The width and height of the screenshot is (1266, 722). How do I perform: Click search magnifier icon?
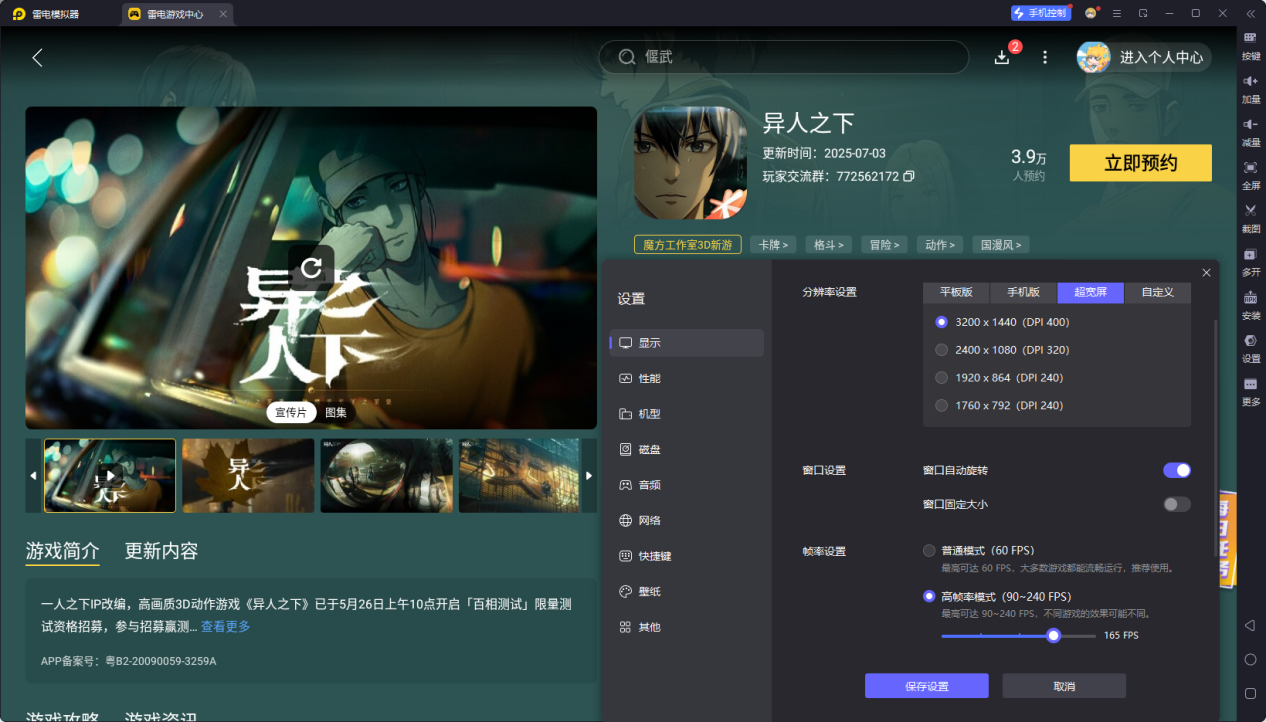[627, 57]
